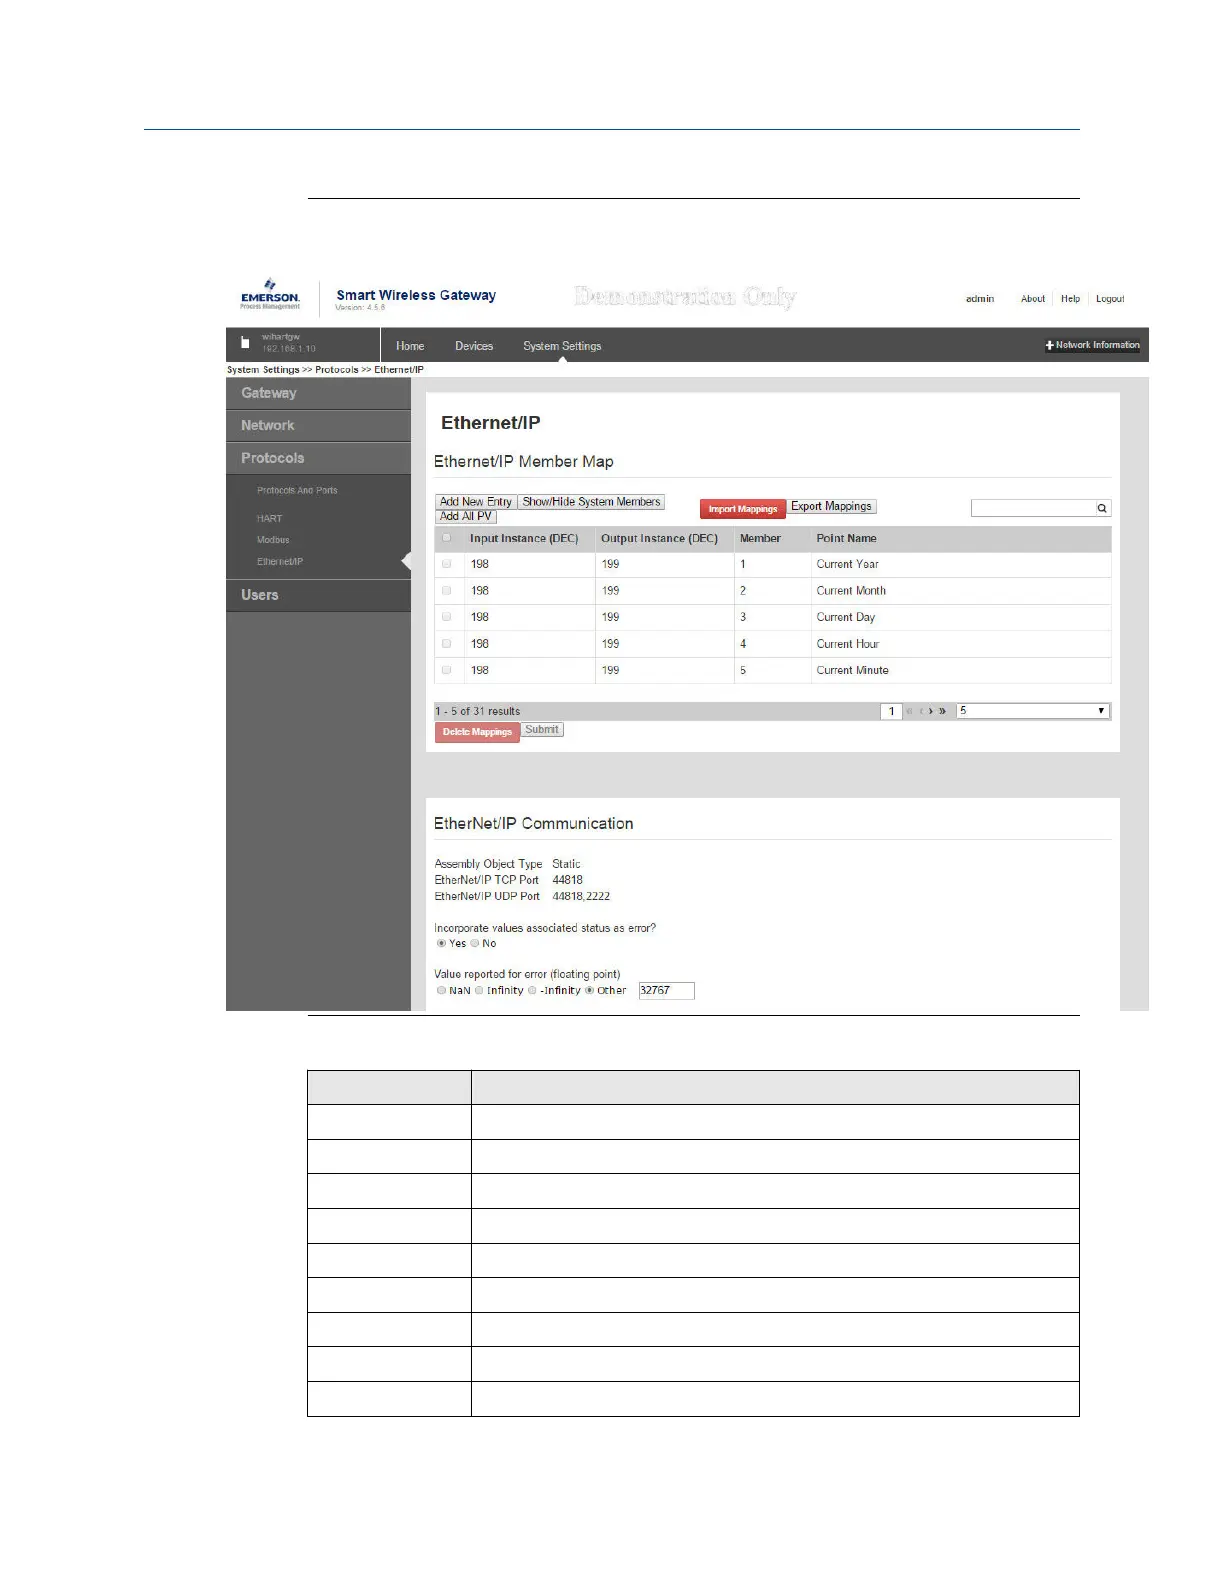Go to the next results page
This screenshot has height=1584, width=1224.
(x=931, y=711)
